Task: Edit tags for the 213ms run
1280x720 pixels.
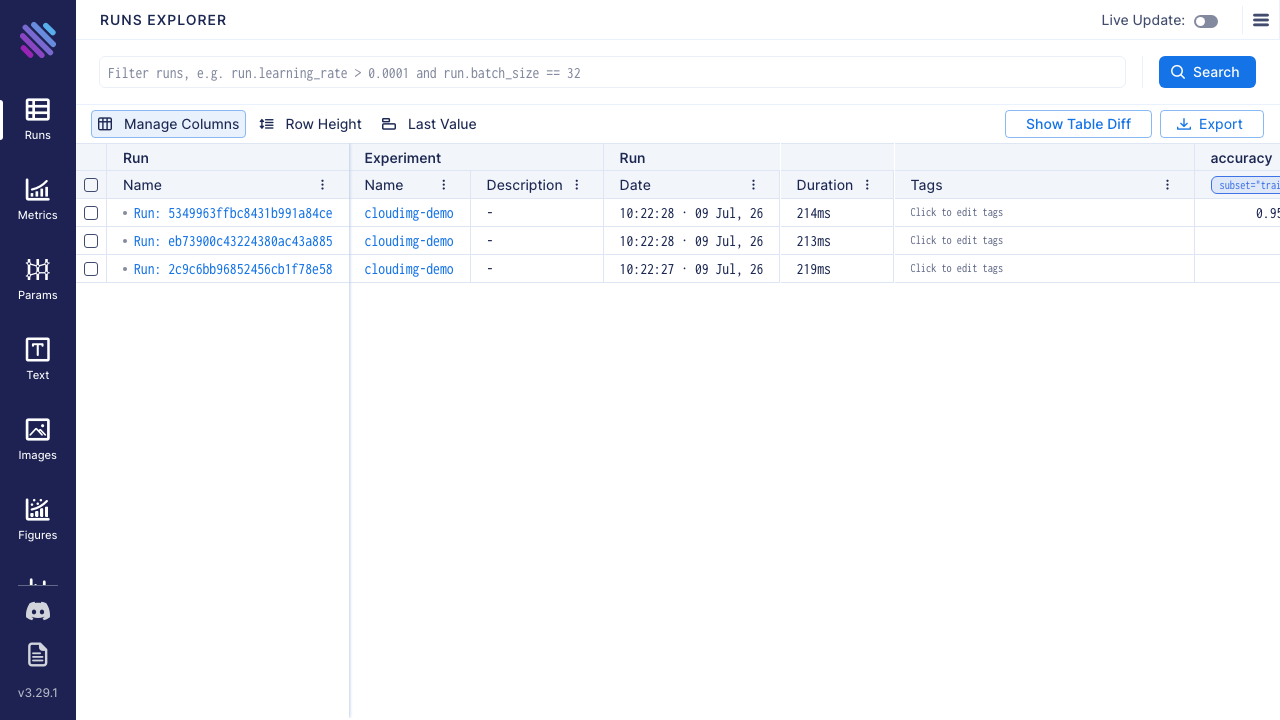Action: pyautogui.click(x=956, y=241)
